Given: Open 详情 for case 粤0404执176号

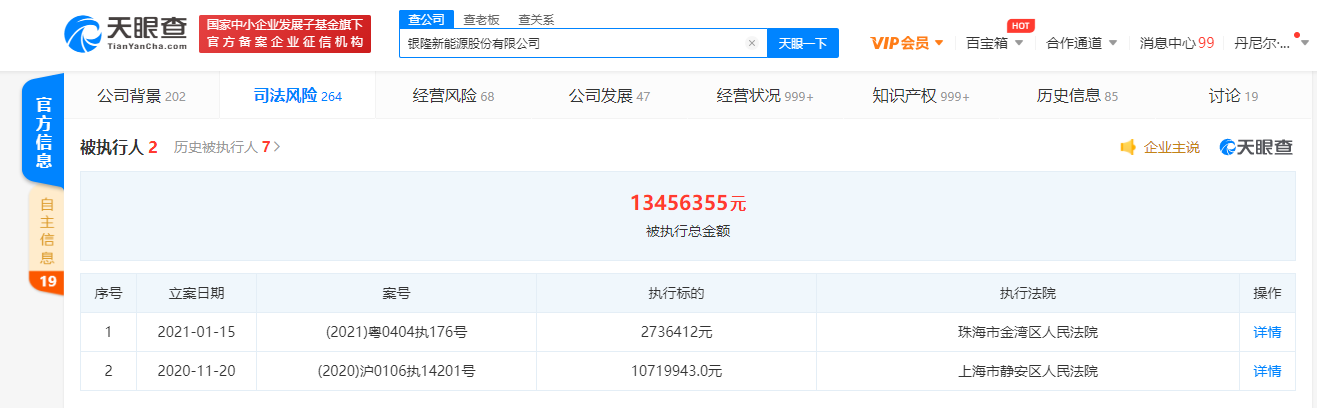Looking at the screenshot, I should click(x=1267, y=332).
